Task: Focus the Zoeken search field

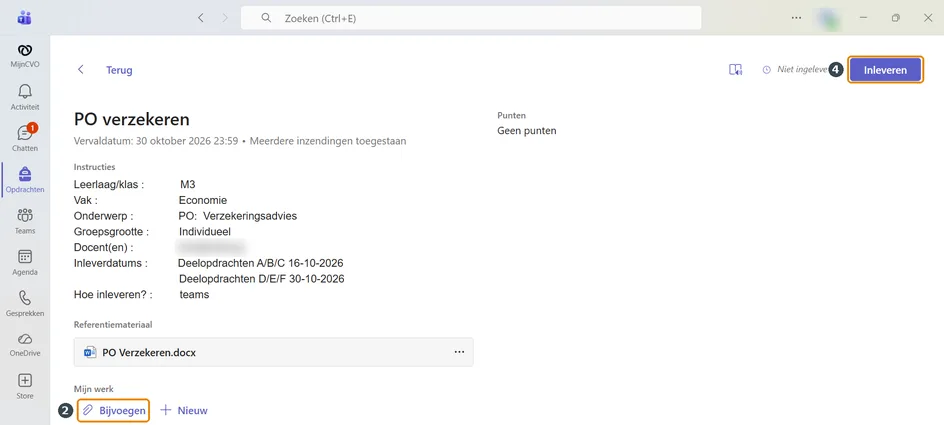Action: pyautogui.click(x=471, y=18)
